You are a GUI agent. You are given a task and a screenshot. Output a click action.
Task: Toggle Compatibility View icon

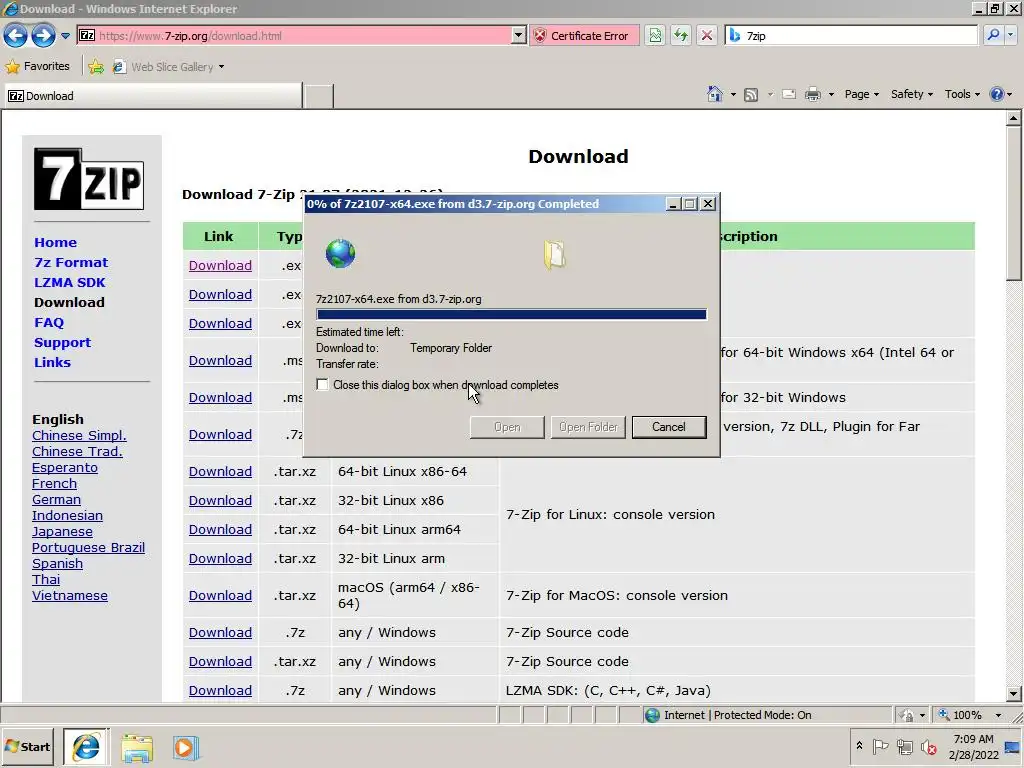pyautogui.click(x=655, y=36)
